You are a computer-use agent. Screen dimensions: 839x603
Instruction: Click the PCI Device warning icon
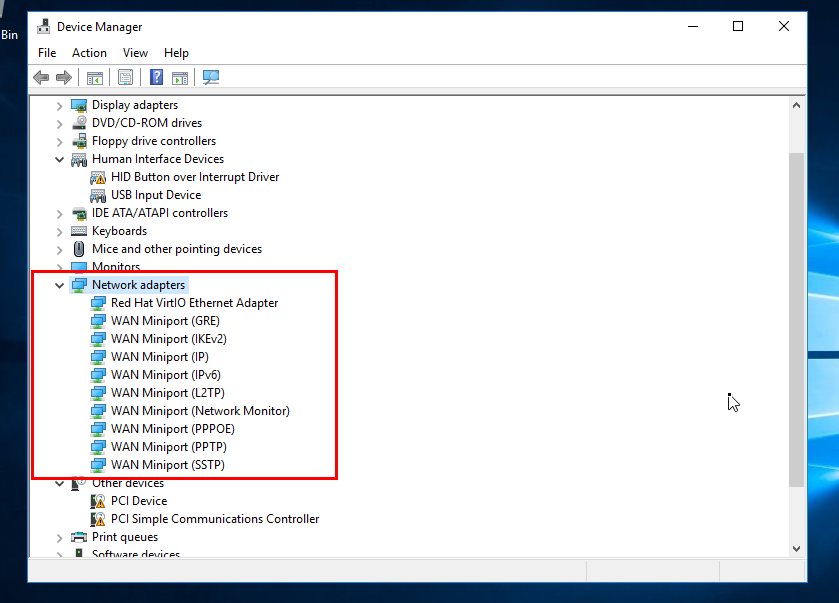click(x=98, y=501)
